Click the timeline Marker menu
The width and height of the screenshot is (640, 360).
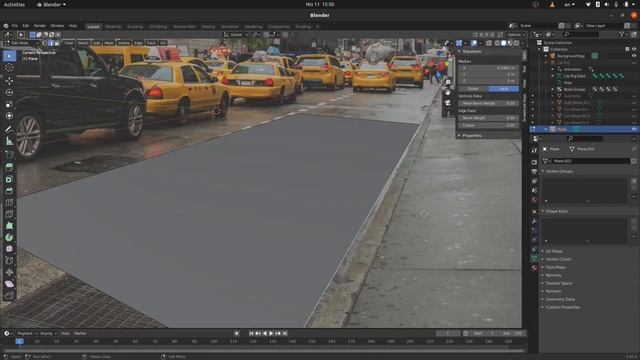point(80,333)
